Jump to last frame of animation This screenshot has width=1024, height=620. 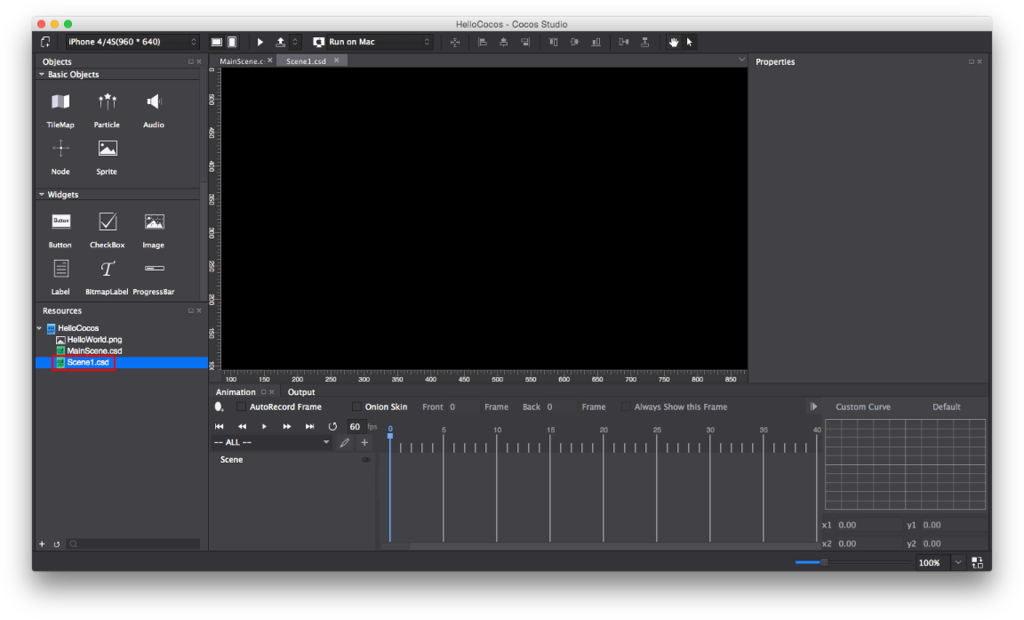coord(310,427)
